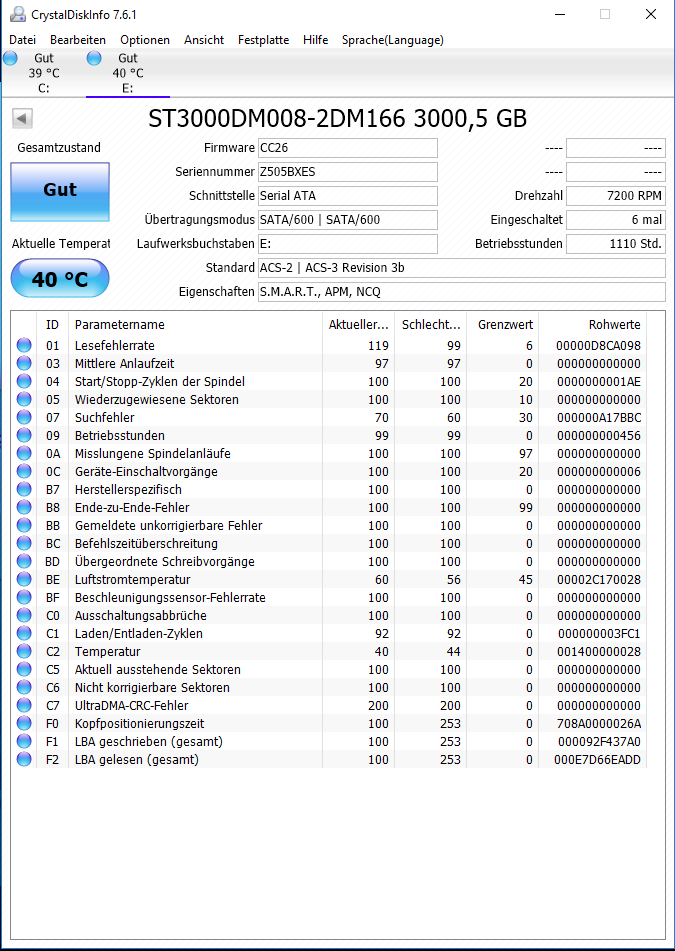Click the status orb of Start/Stopp-Zyklen der Spindel row

(x=24, y=381)
